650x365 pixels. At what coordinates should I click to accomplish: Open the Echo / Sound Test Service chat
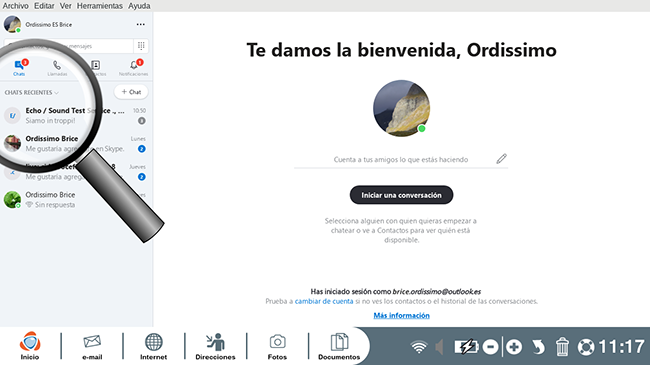76,115
